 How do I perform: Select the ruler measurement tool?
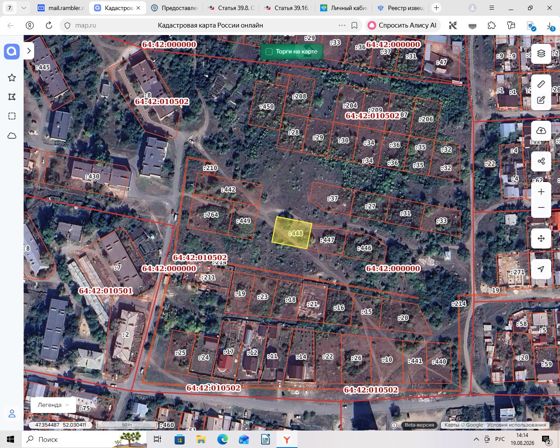541,84
